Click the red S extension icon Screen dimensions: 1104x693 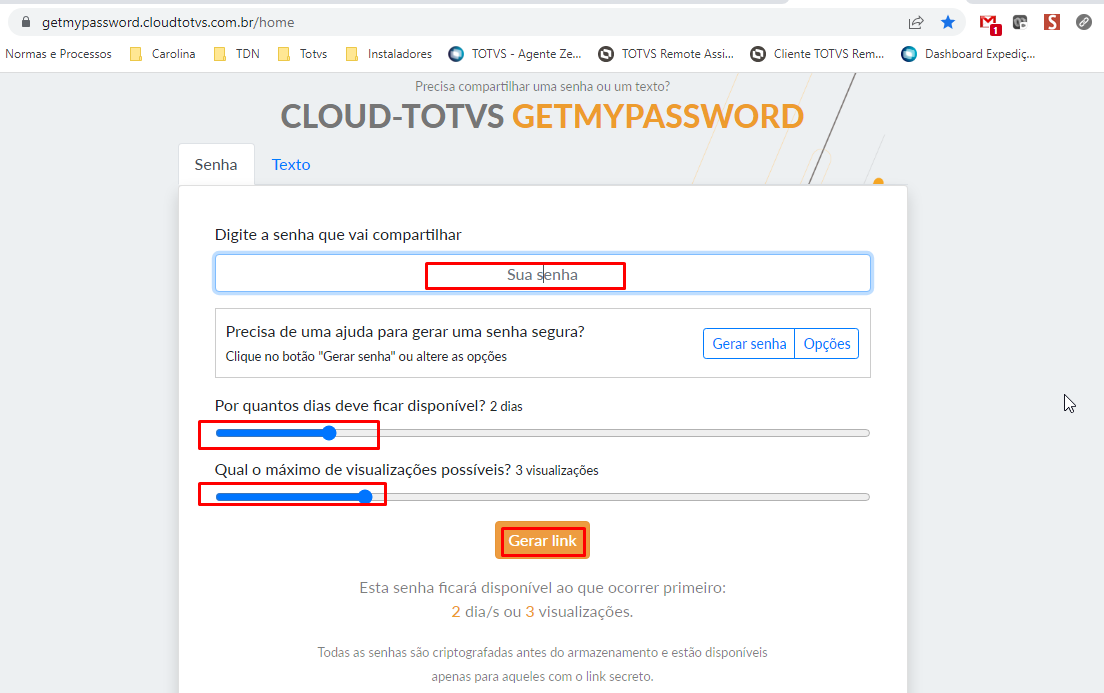pyautogui.click(x=1052, y=23)
